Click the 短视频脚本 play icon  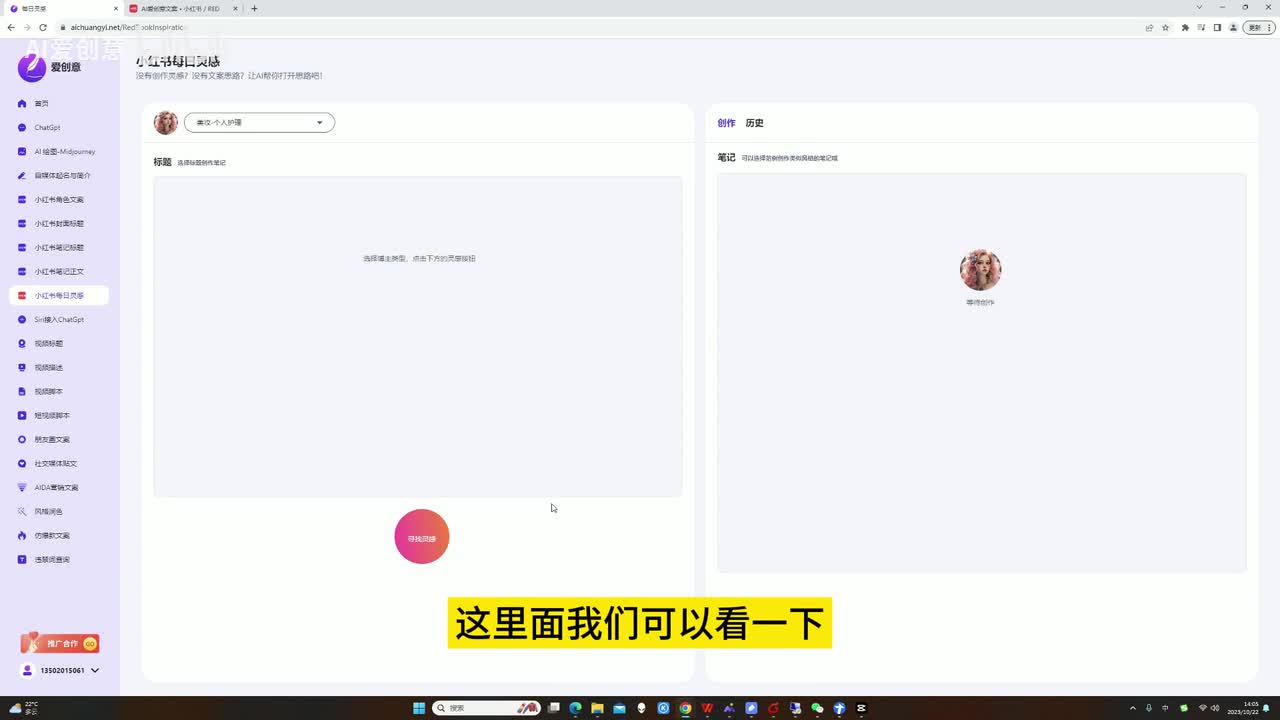(22, 416)
